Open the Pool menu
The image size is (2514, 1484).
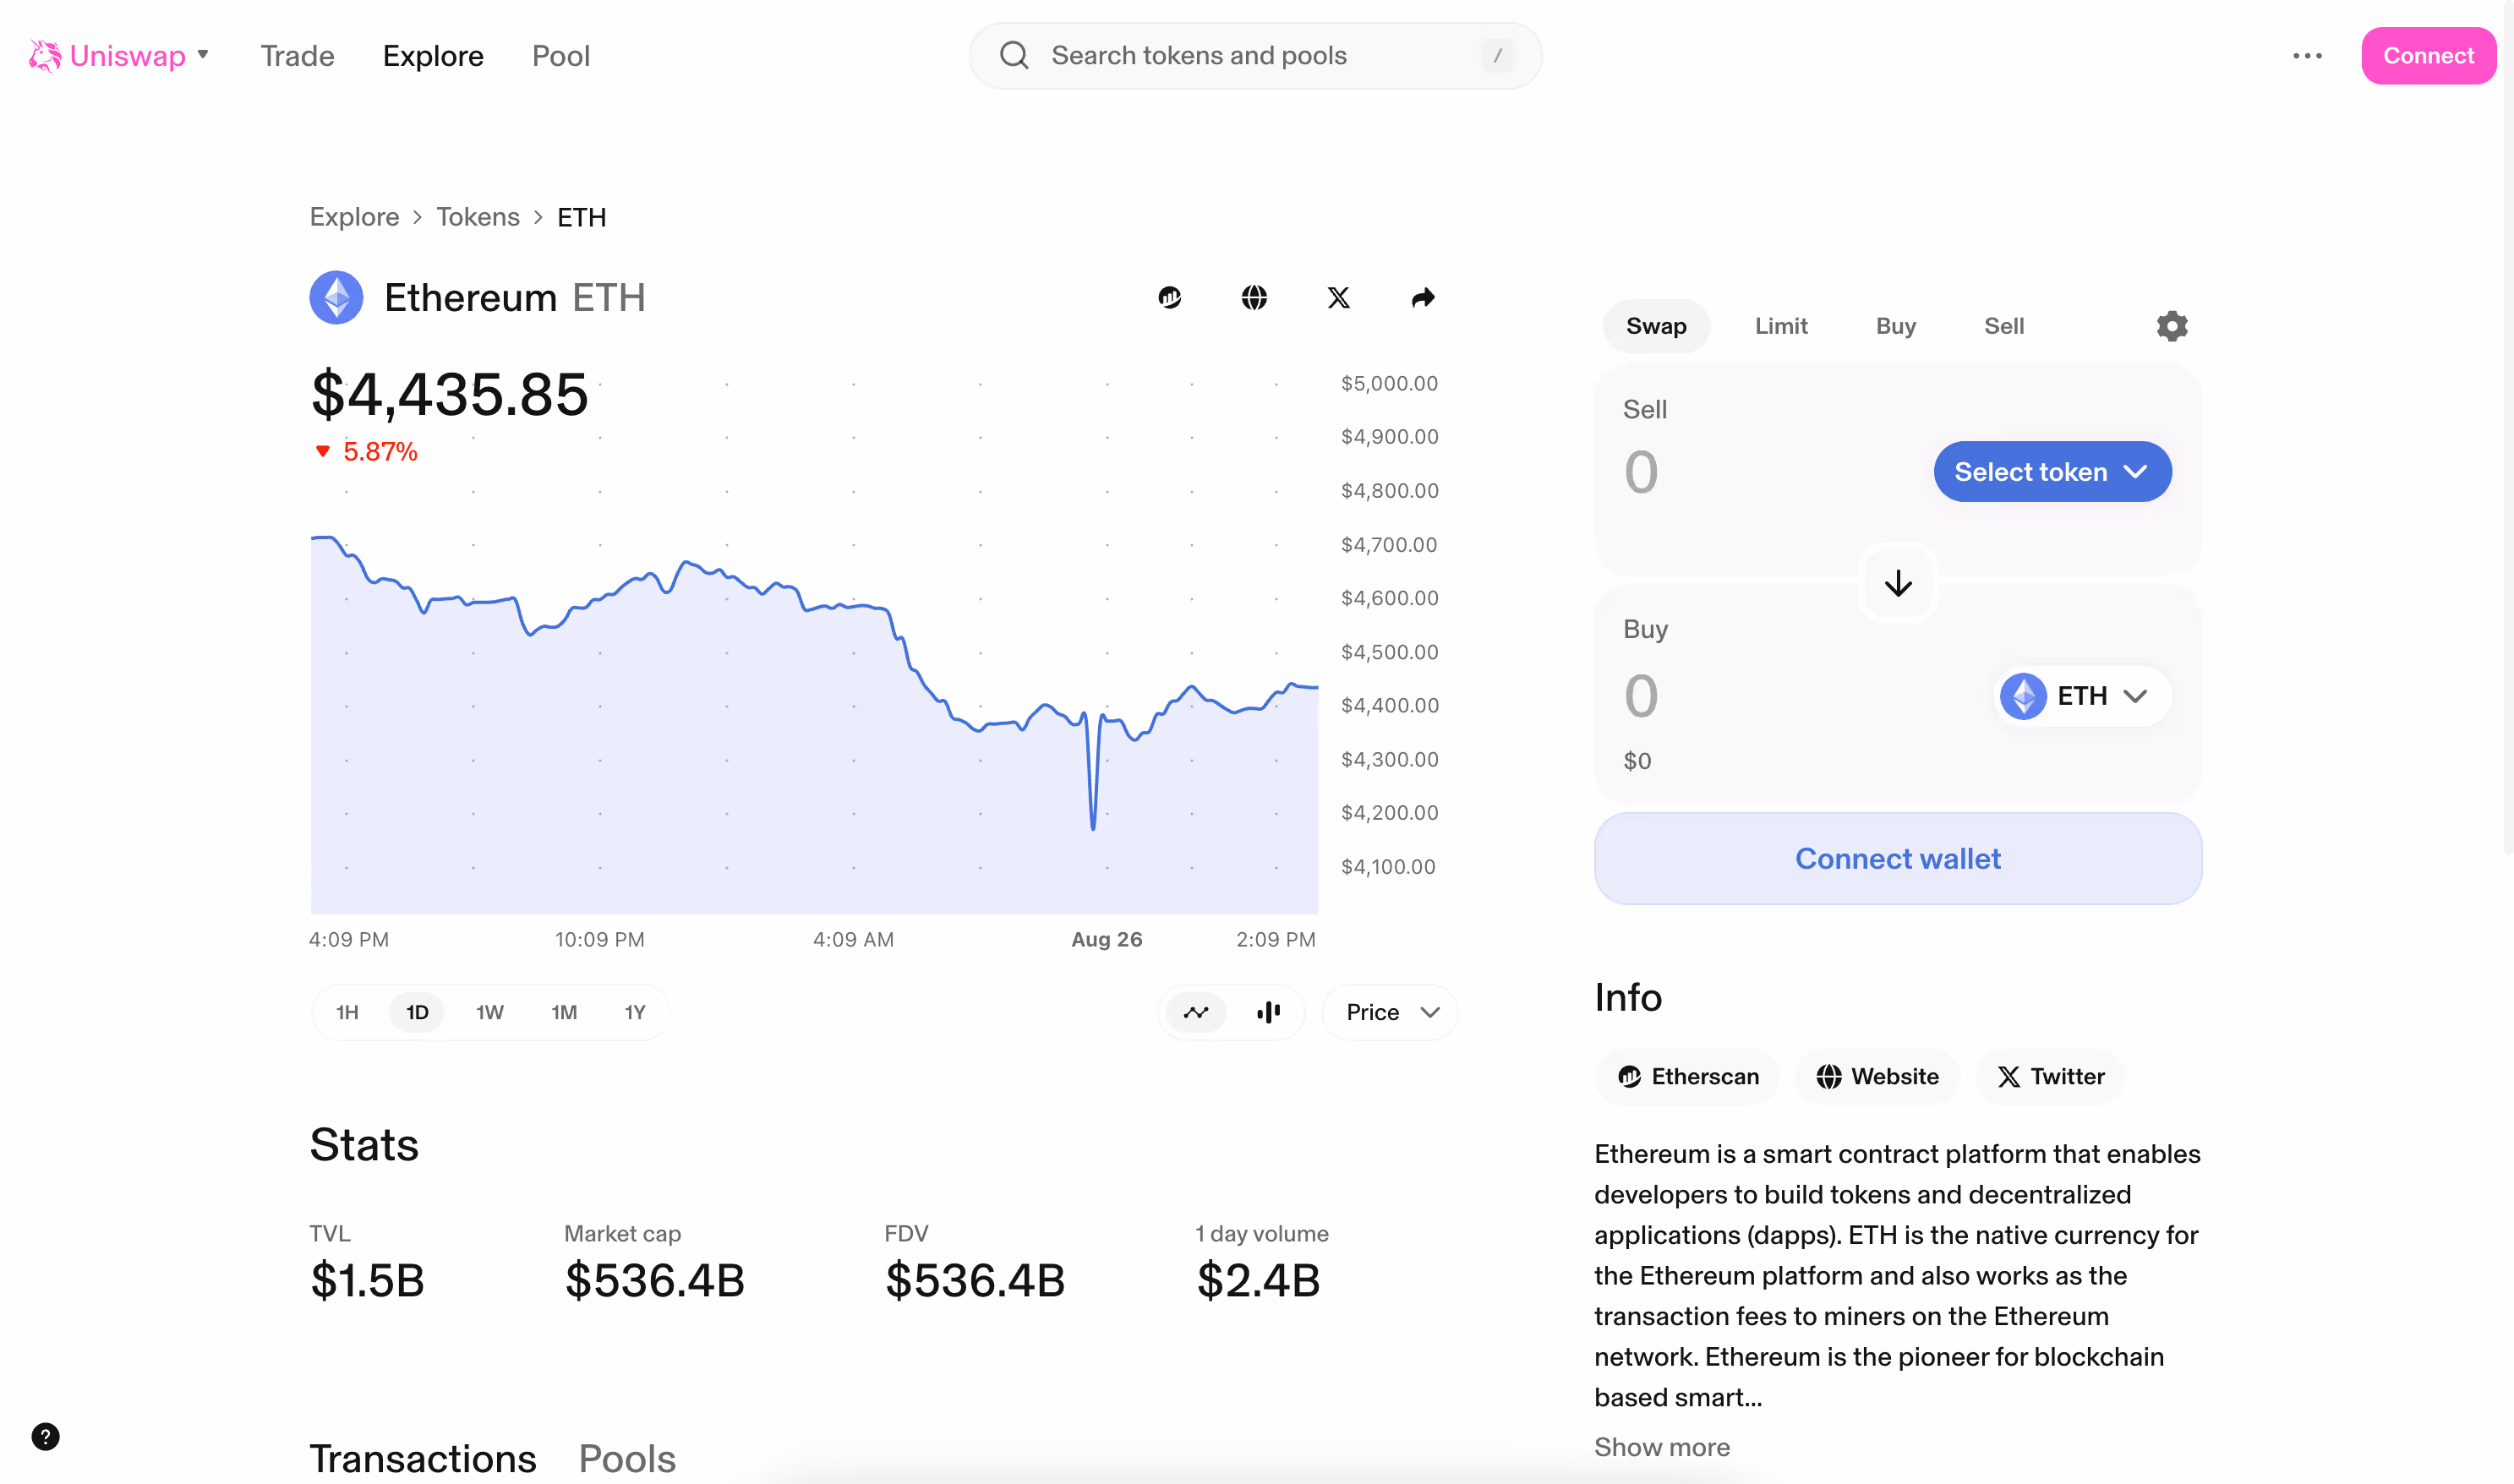[561, 55]
